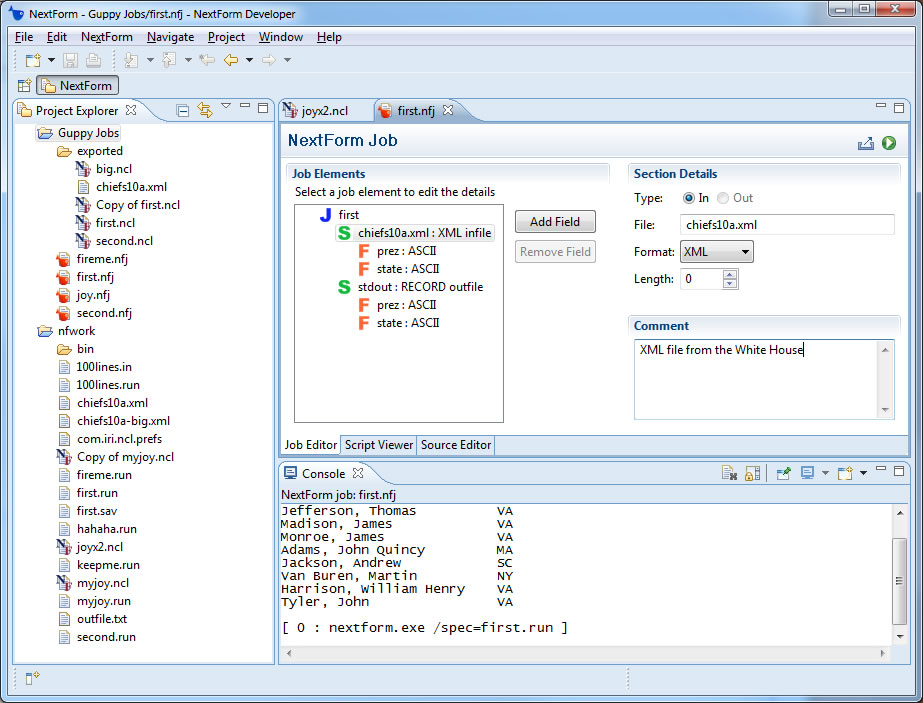The height and width of the screenshot is (703, 923).
Task: Open Display Selected Console dropdown arrow
Action: point(825,473)
